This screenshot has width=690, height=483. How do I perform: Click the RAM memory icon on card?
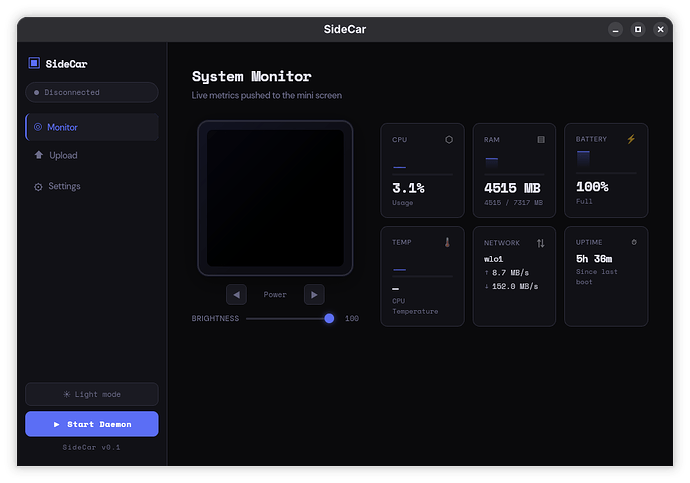click(x=541, y=140)
